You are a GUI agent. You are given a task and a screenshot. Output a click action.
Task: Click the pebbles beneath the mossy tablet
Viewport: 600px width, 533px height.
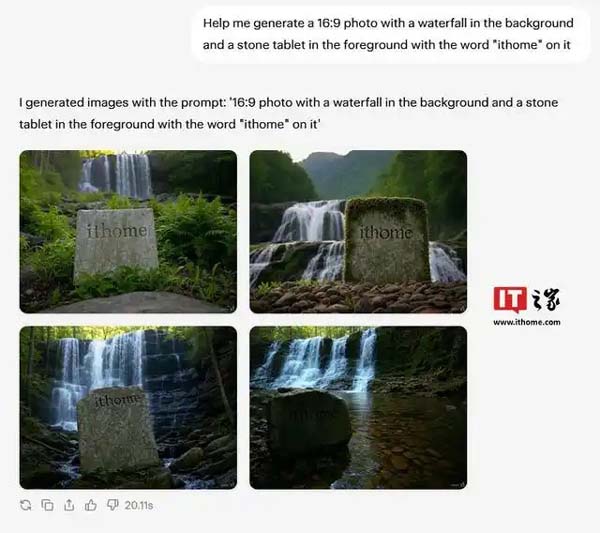[x=358, y=297]
